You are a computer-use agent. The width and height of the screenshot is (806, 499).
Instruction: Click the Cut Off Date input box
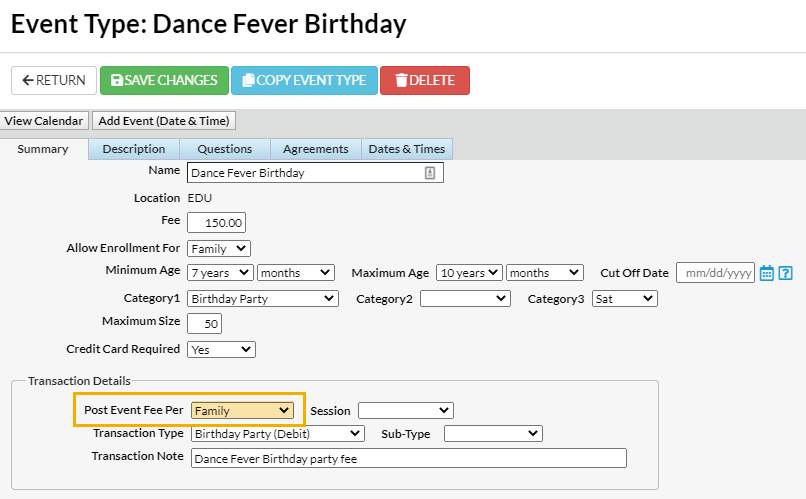[x=716, y=273]
